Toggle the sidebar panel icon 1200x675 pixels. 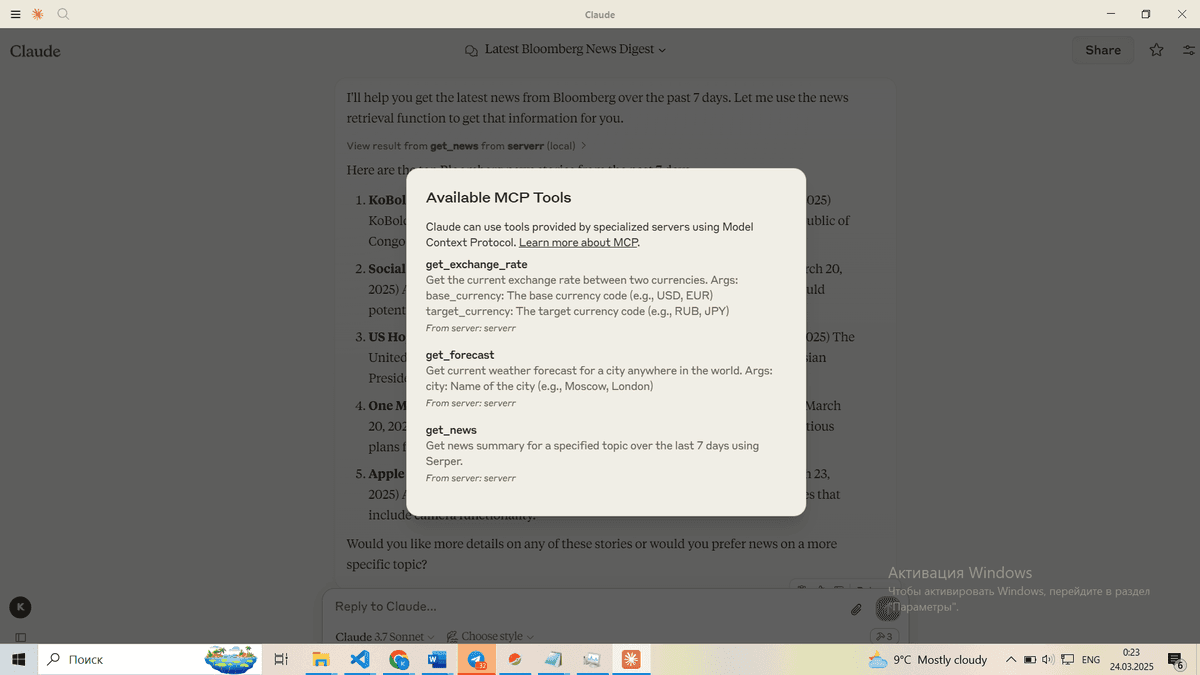pyautogui.click(x=20, y=637)
